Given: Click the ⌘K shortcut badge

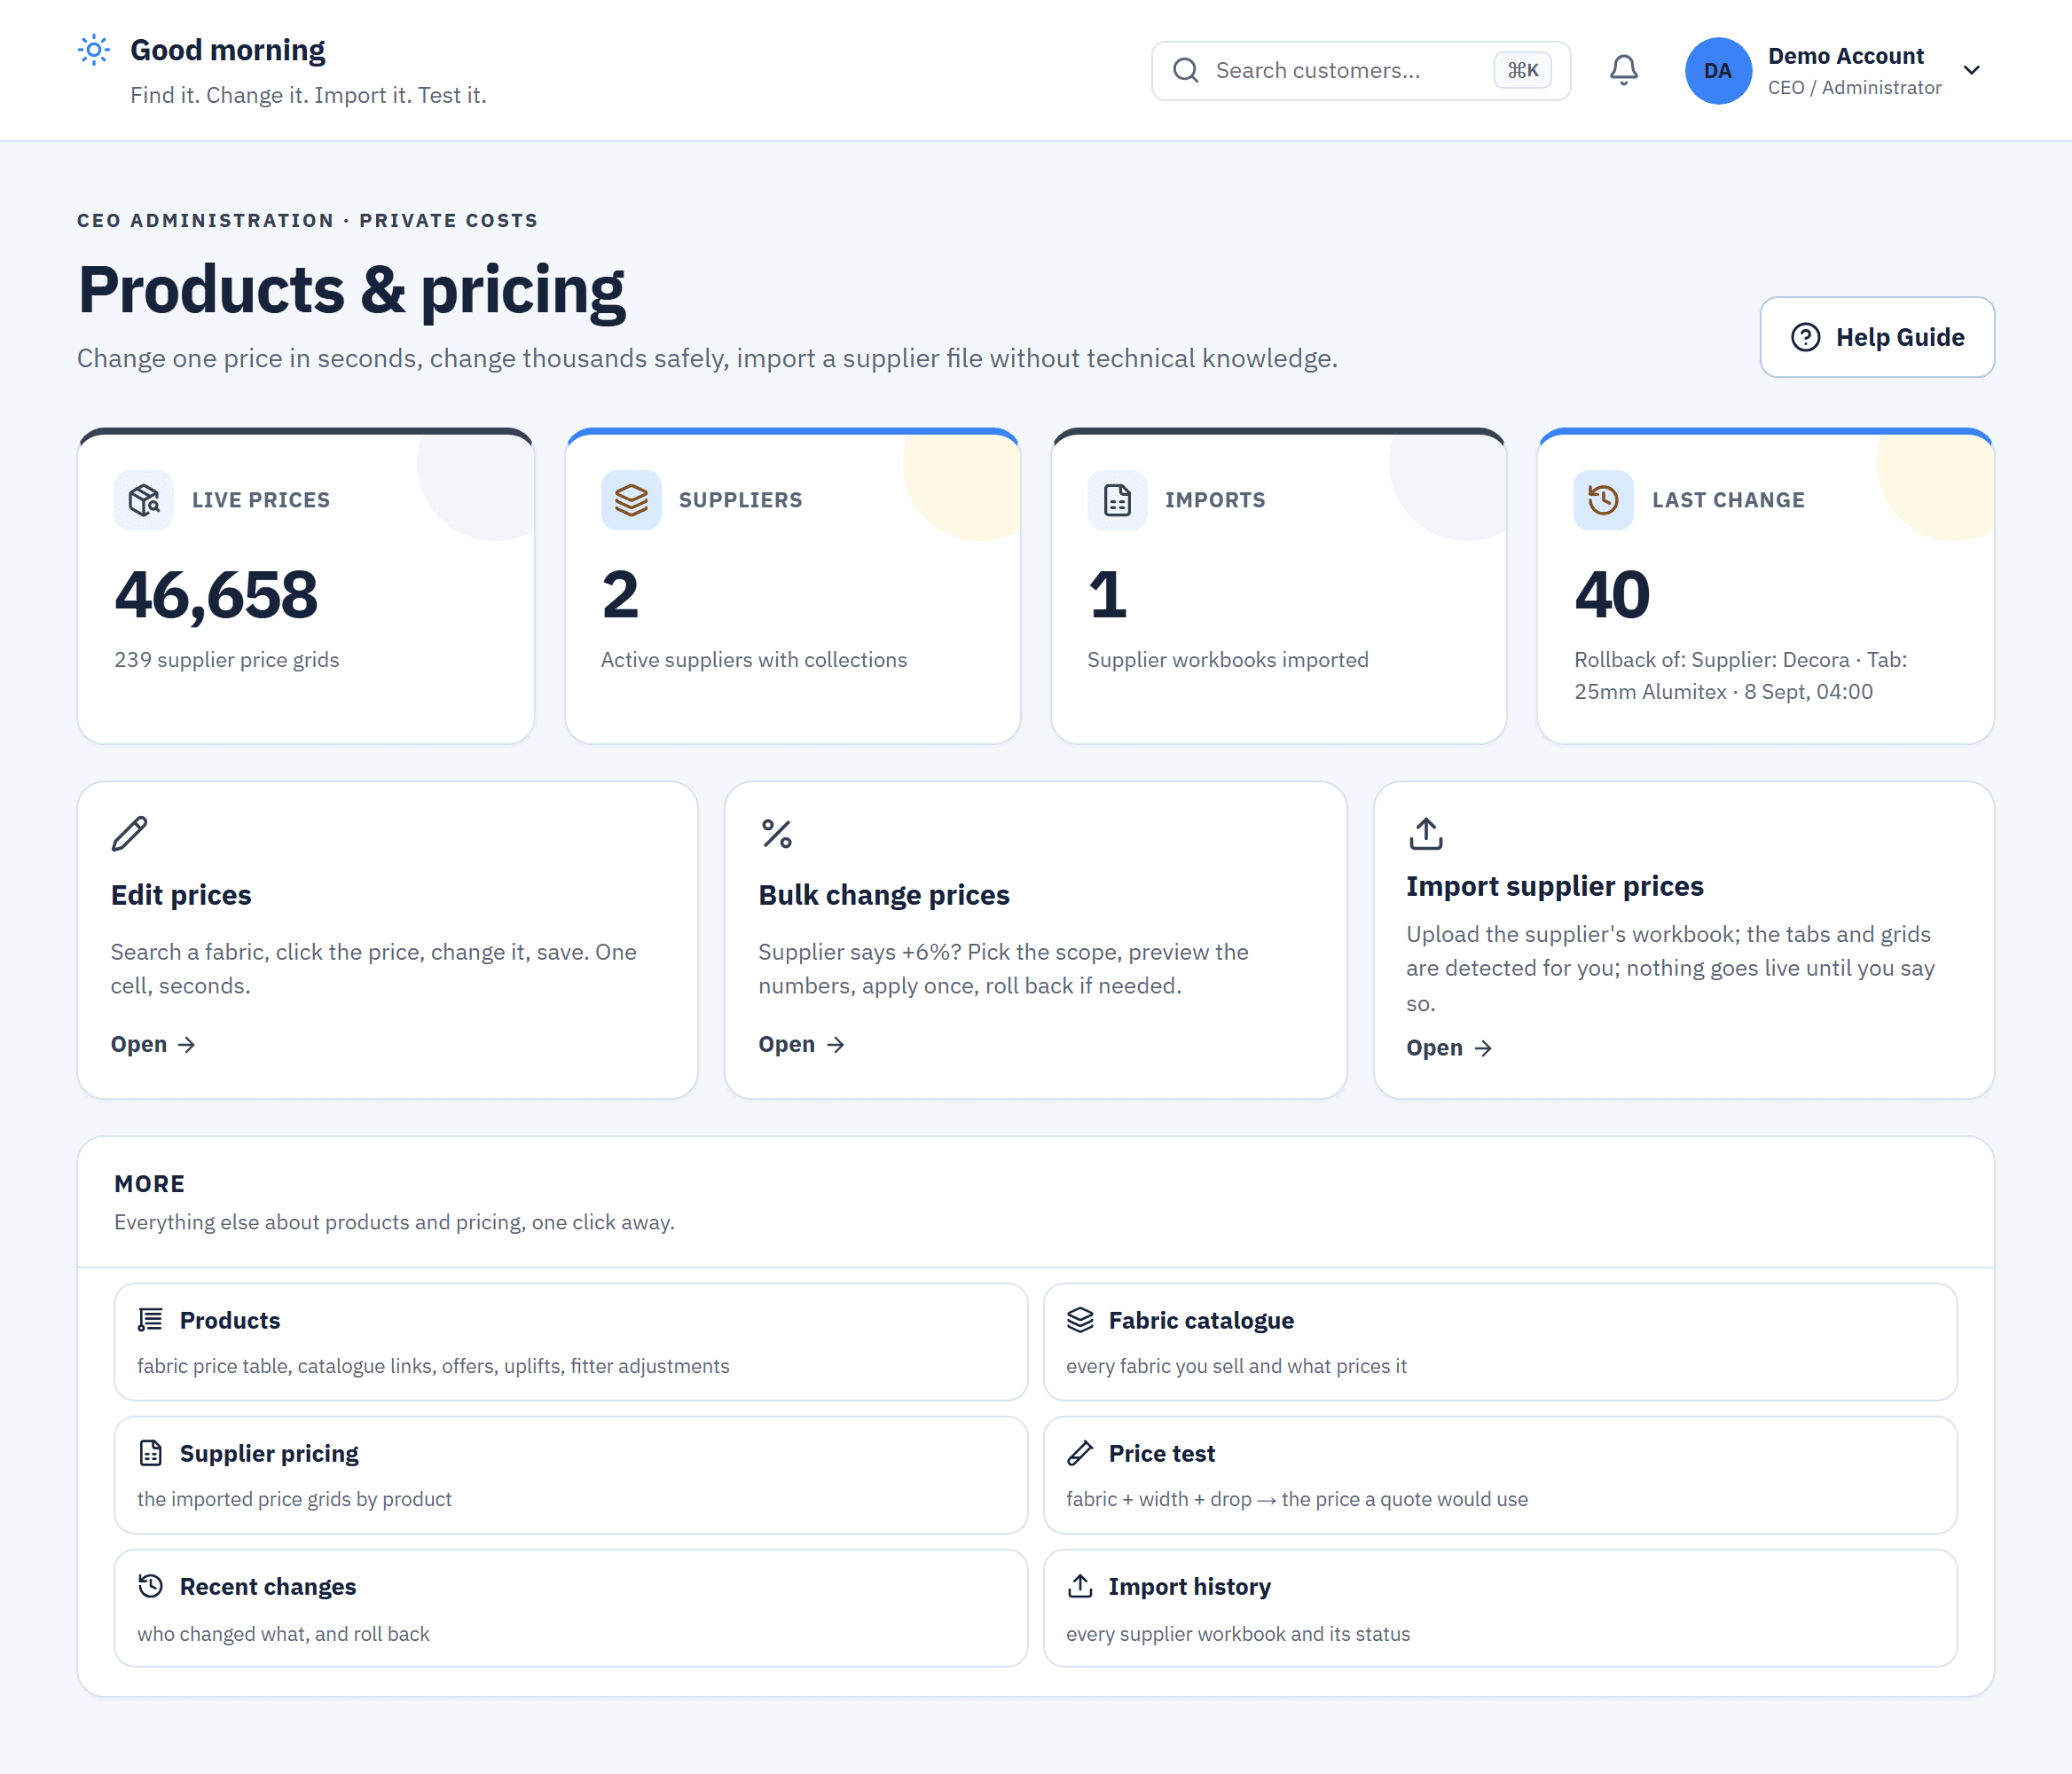Looking at the screenshot, I should 1522,70.
